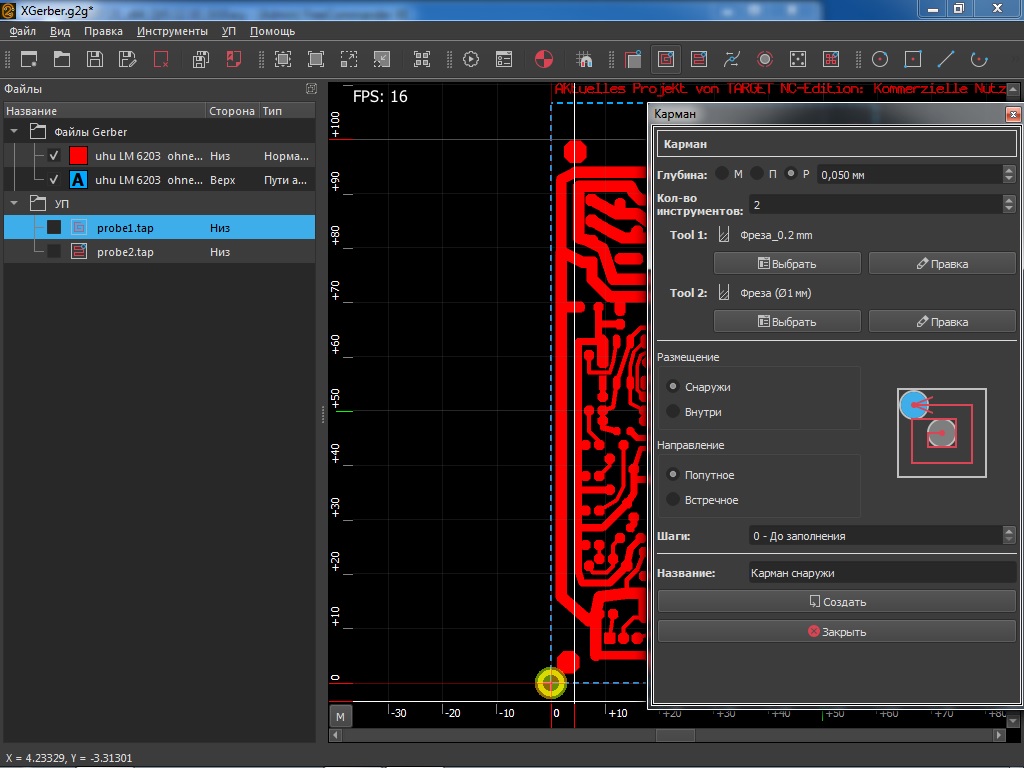Click the Шаги field spinner arrows

1009,536
